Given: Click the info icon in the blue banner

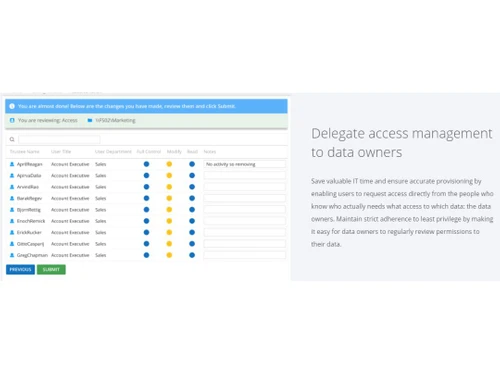Looking at the screenshot, I should click(12, 106).
